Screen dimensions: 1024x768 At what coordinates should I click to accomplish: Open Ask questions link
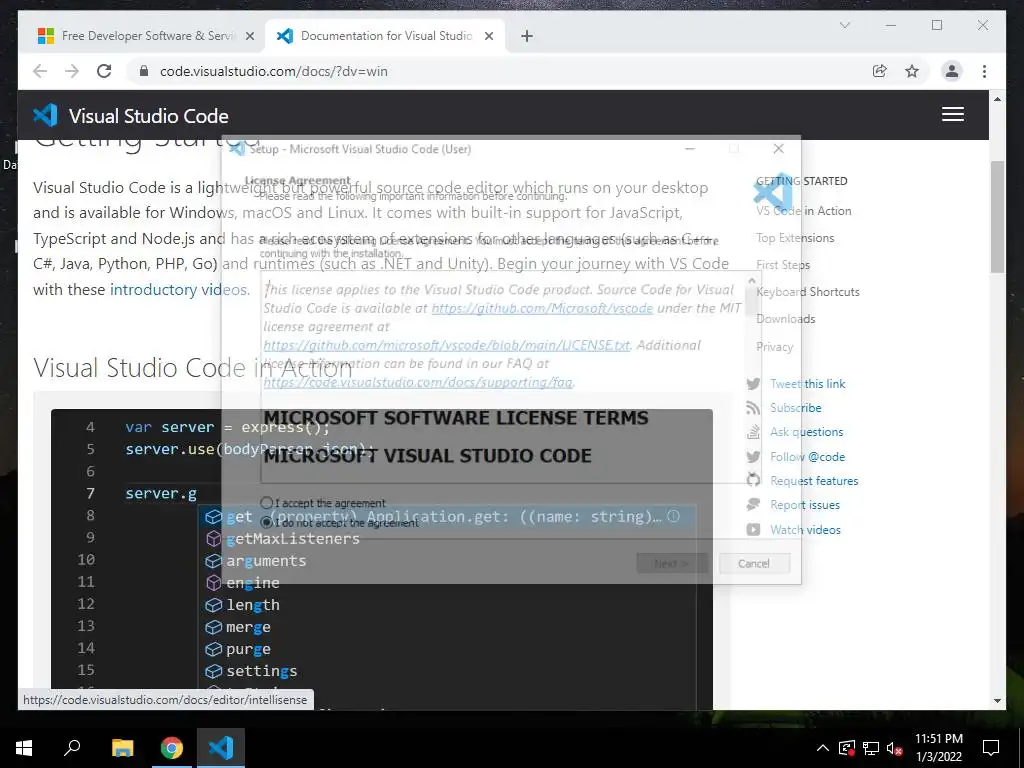click(x=807, y=432)
